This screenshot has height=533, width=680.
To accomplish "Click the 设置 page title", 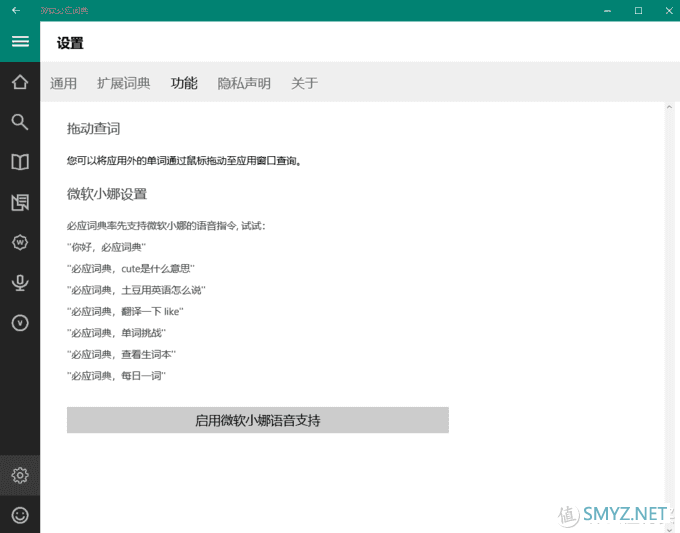I will point(70,43).
